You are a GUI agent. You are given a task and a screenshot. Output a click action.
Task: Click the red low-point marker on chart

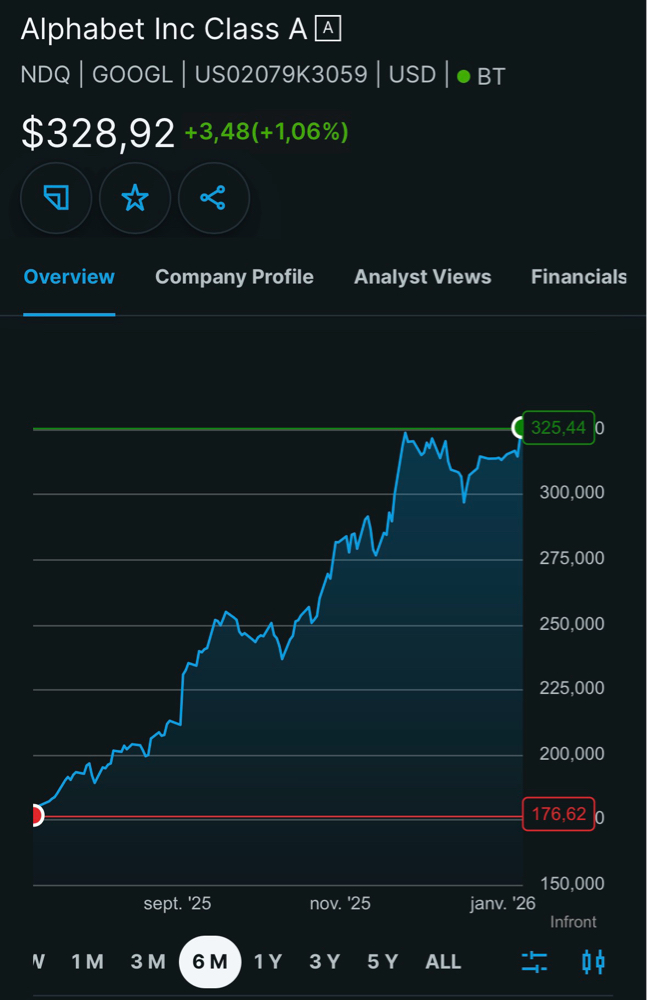tap(35, 815)
